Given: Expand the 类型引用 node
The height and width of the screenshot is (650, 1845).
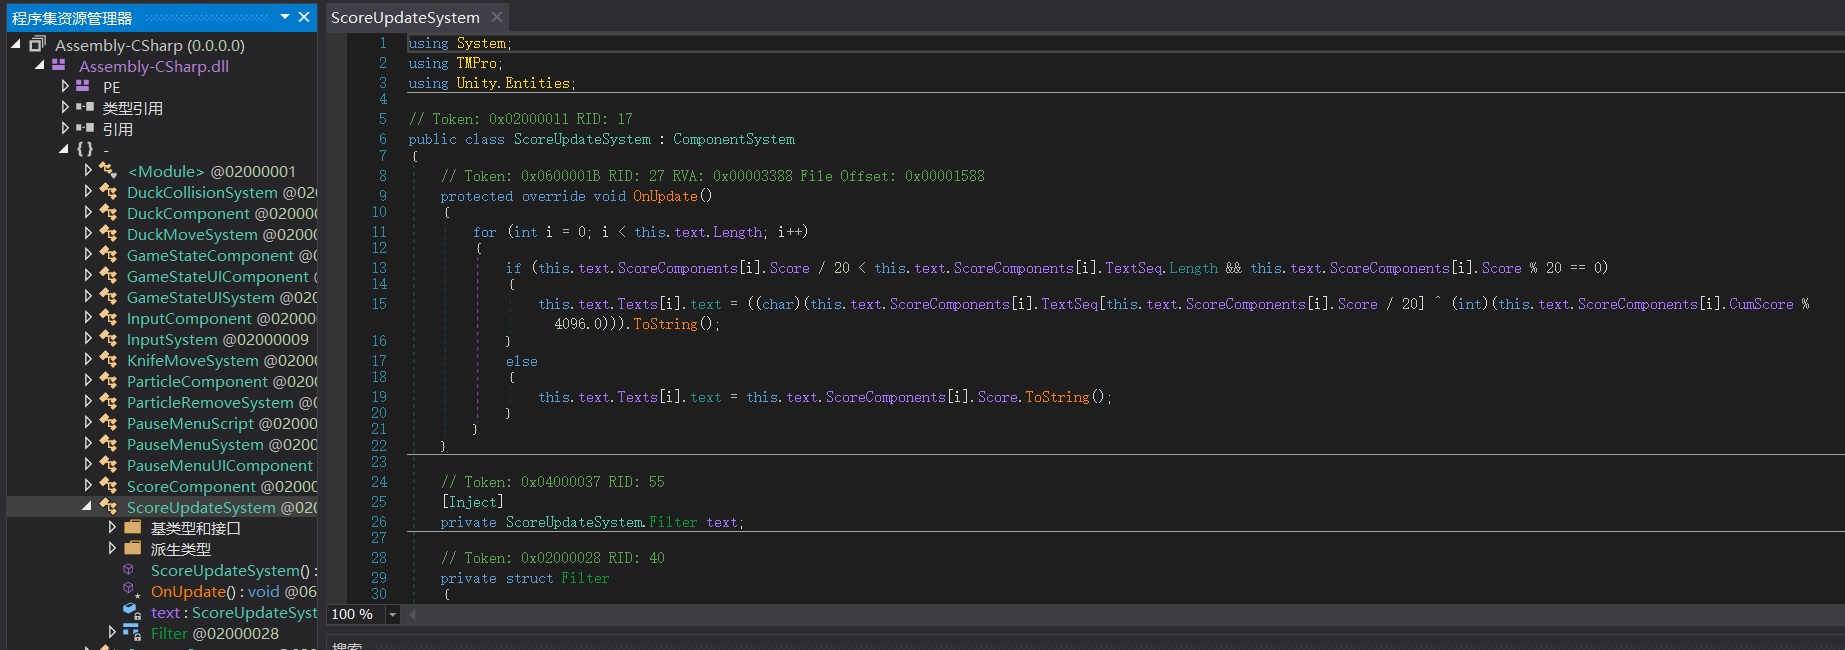Looking at the screenshot, I should [65, 108].
